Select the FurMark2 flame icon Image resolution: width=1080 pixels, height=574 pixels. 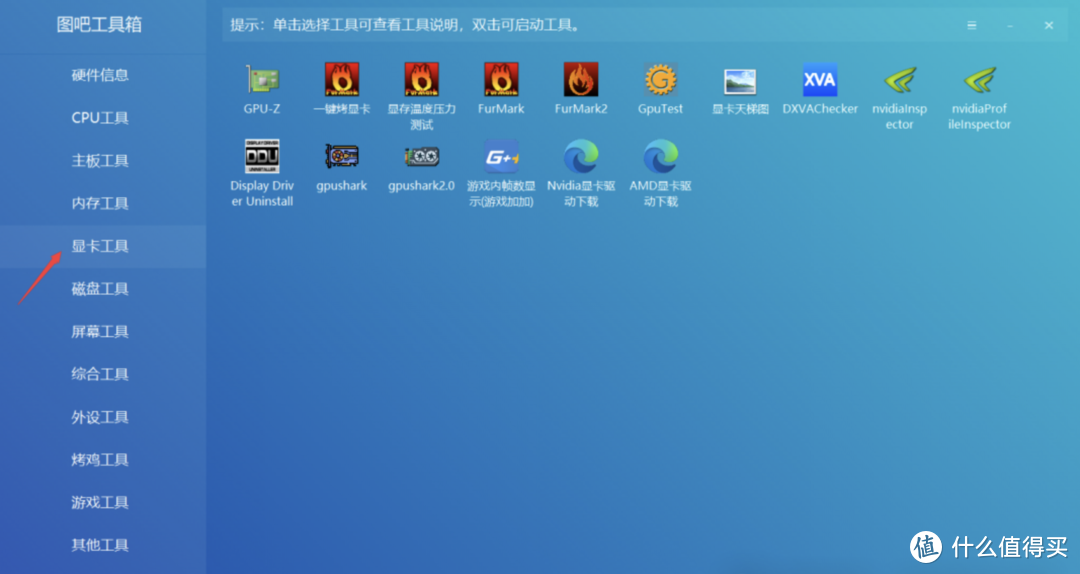click(581, 80)
